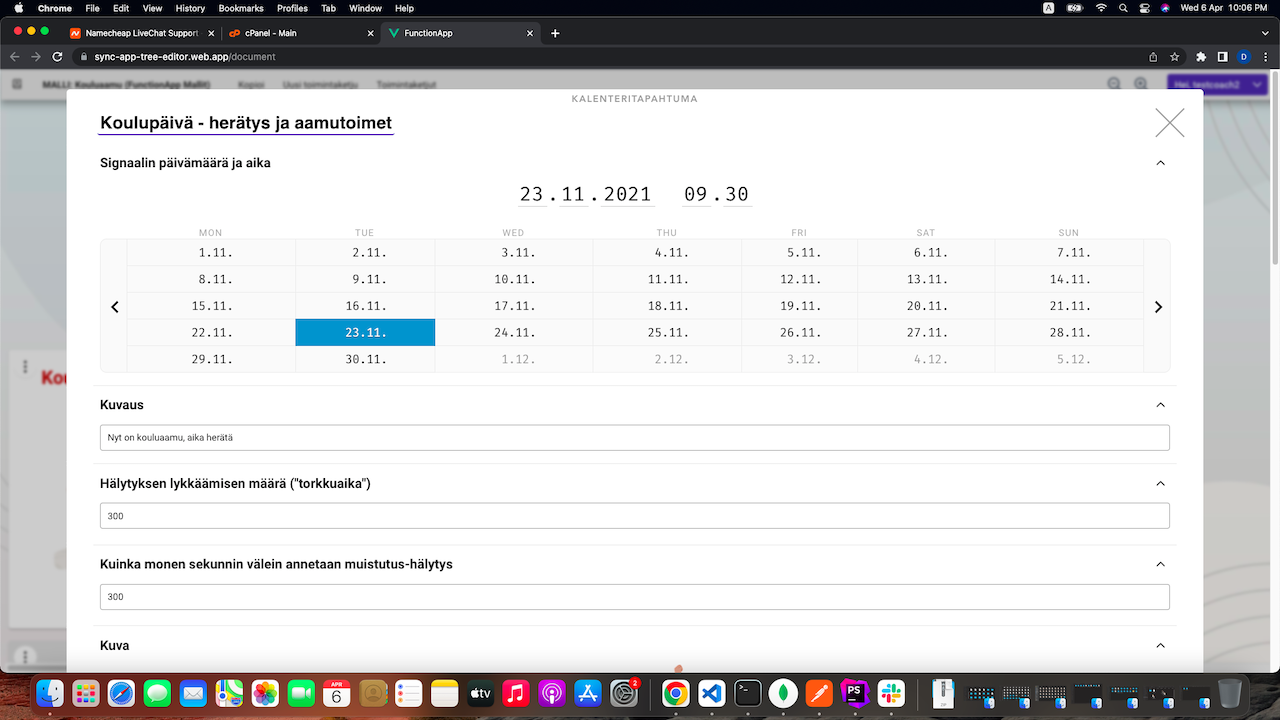Go to next month in calendar
1280x720 pixels.
(x=1158, y=307)
